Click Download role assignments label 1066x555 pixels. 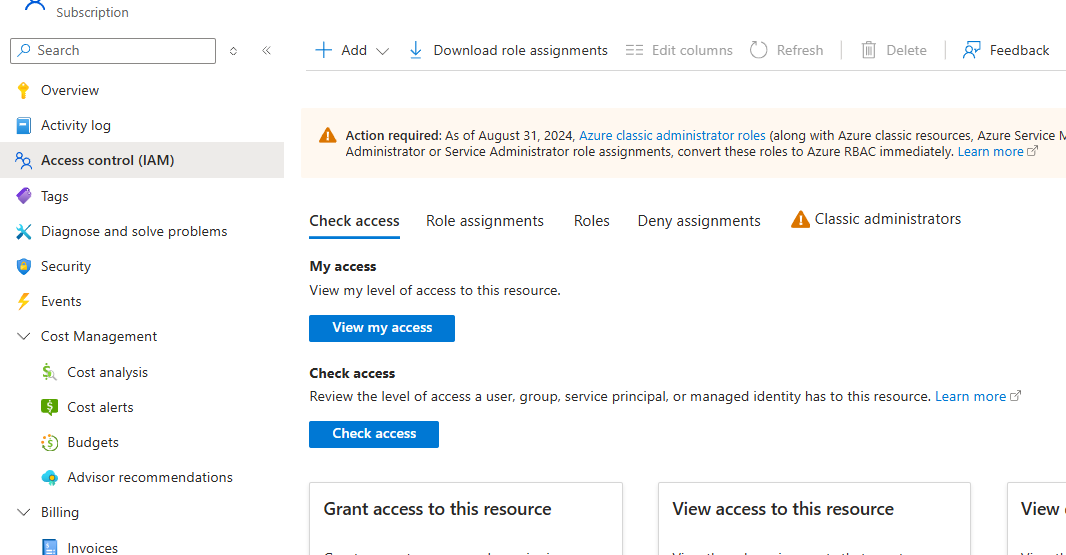pyautogui.click(x=520, y=50)
